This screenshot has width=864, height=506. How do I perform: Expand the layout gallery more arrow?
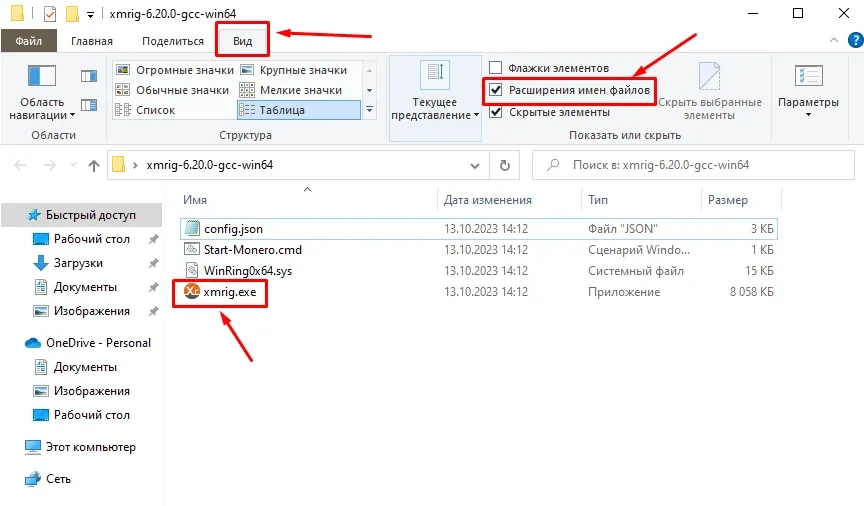[370, 110]
